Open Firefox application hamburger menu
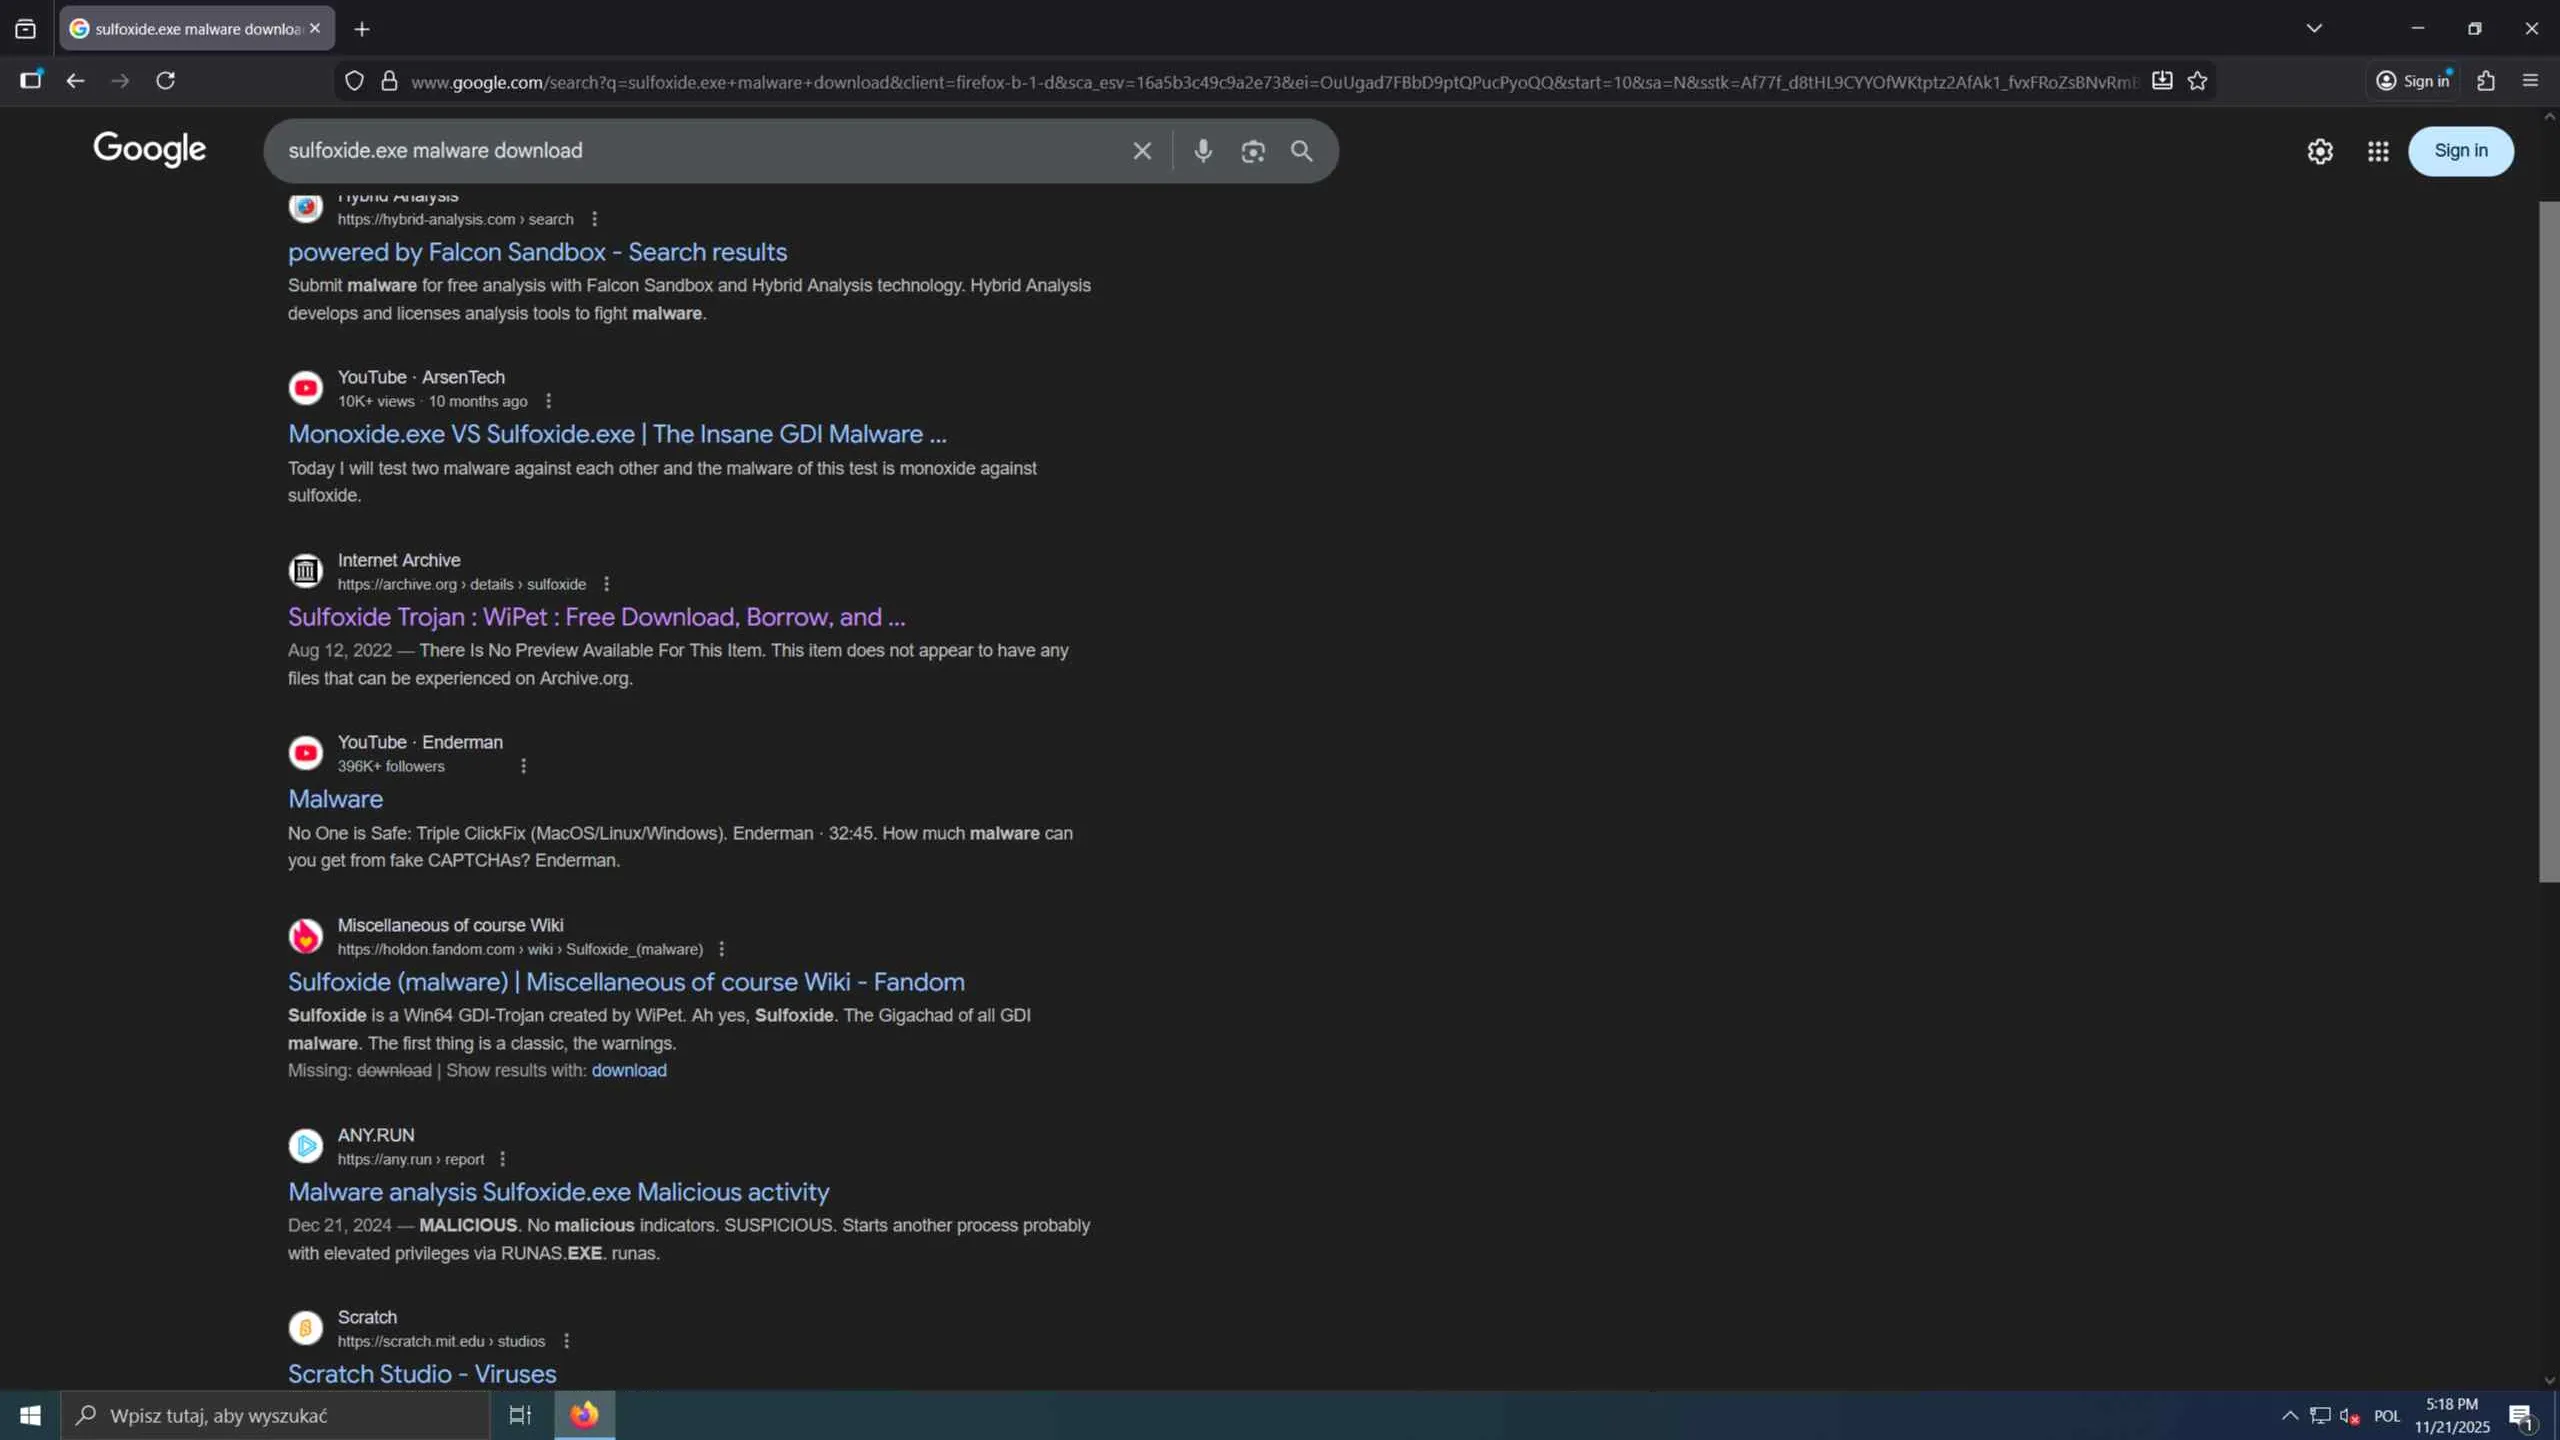The width and height of the screenshot is (2560, 1440). [x=2531, y=81]
